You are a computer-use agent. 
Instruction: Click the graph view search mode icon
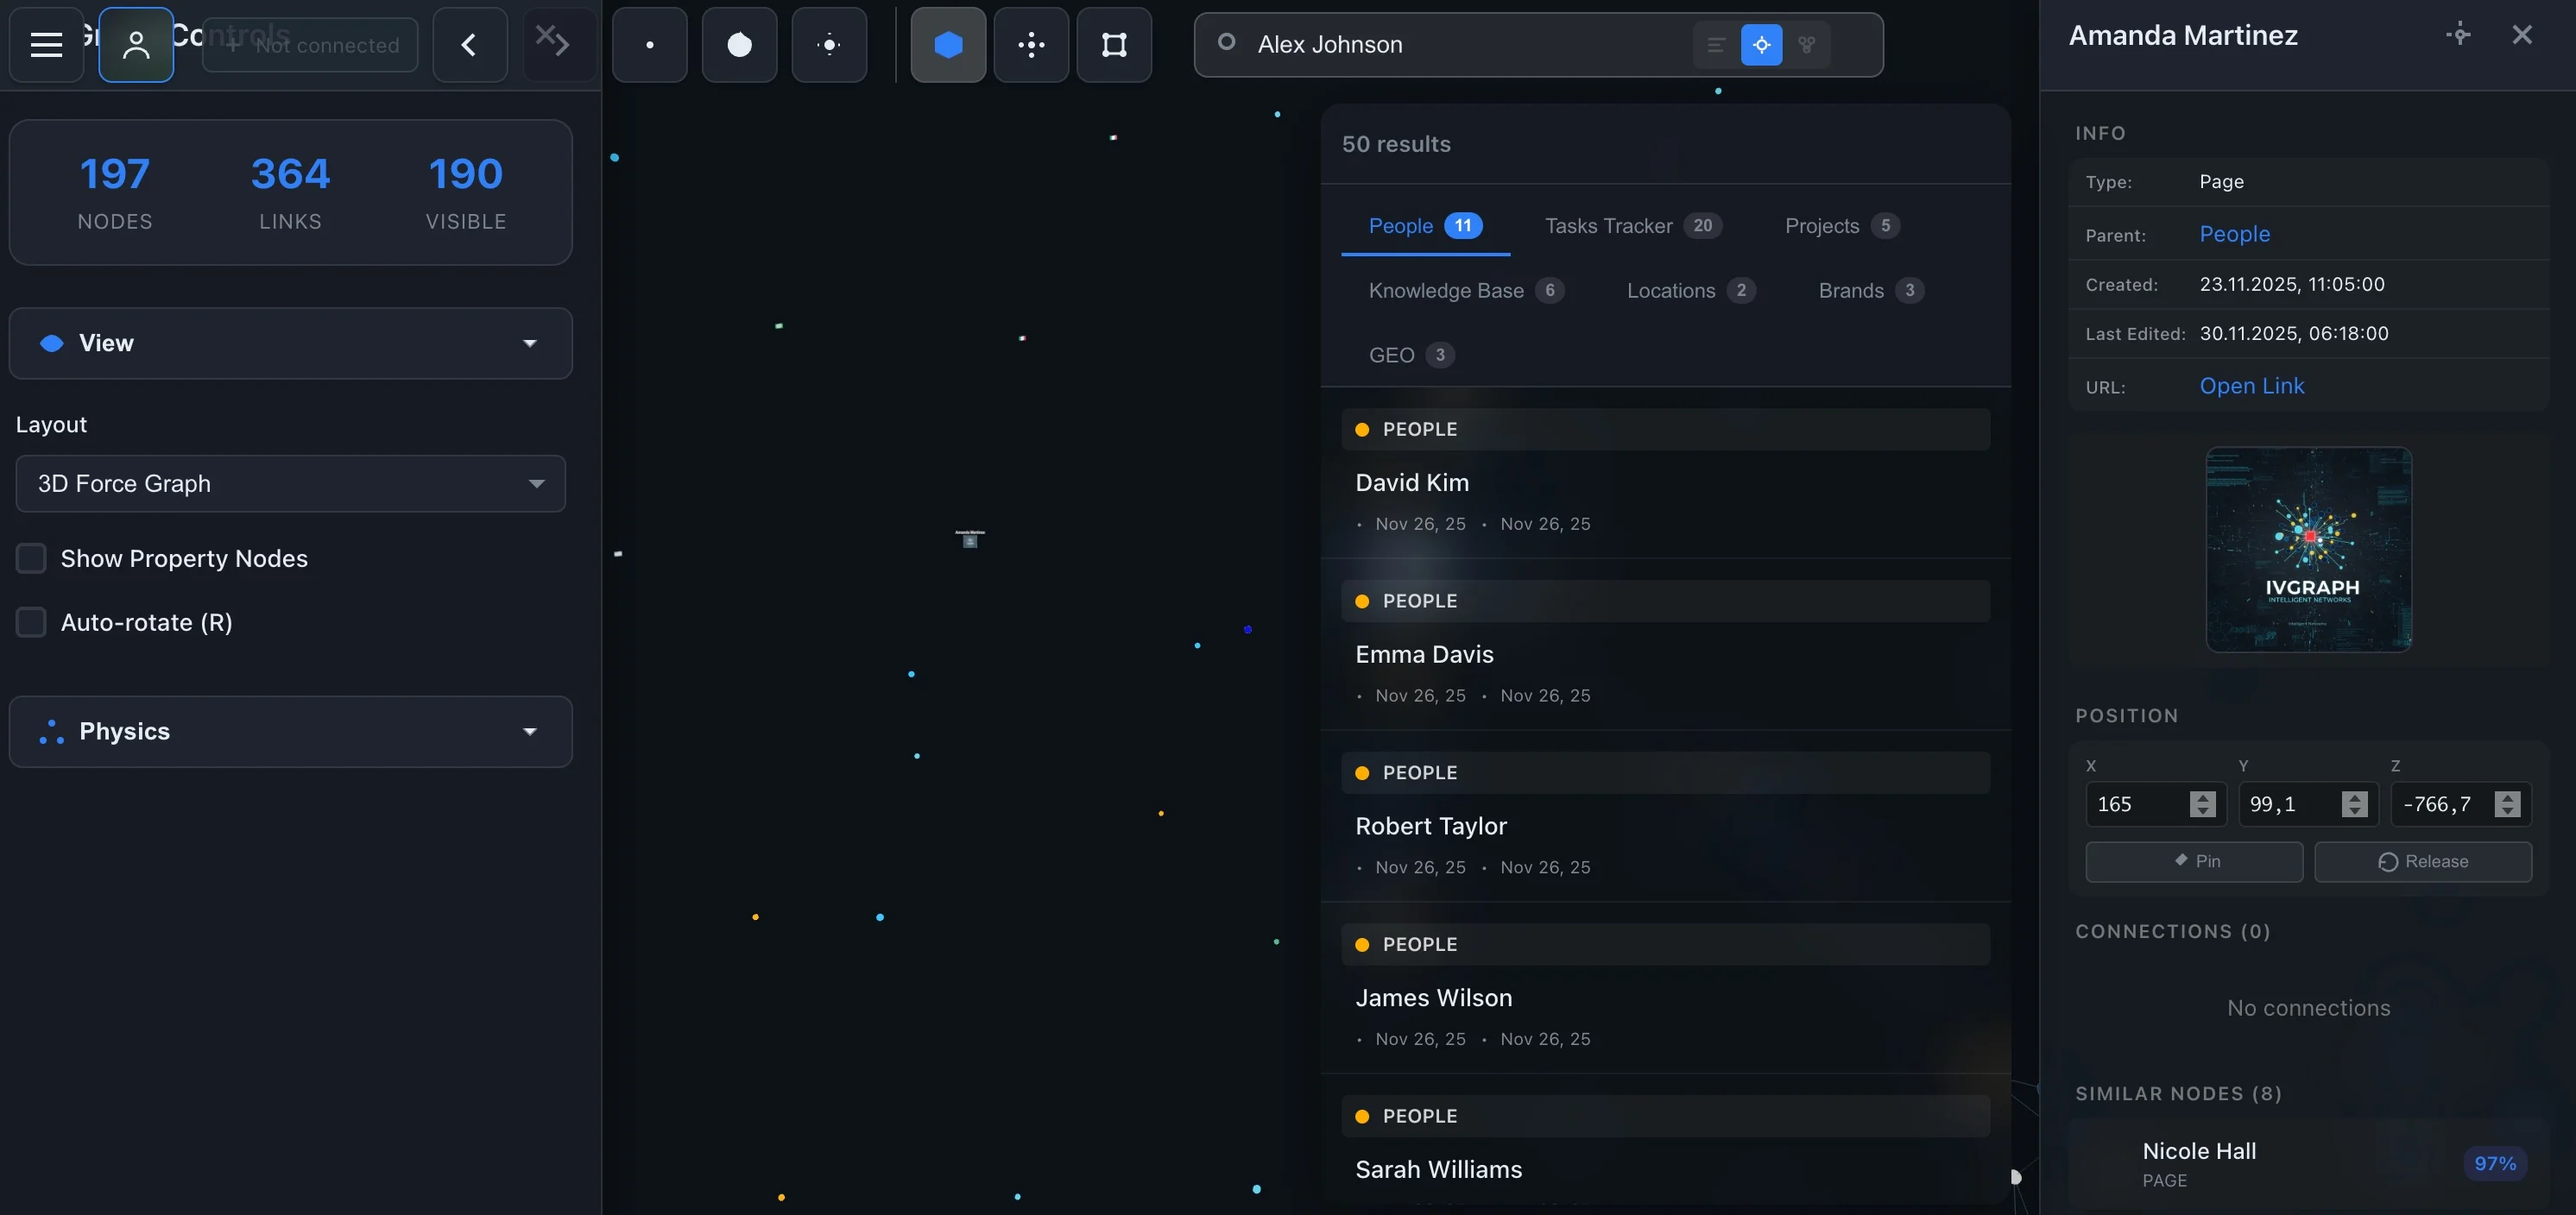point(1806,44)
